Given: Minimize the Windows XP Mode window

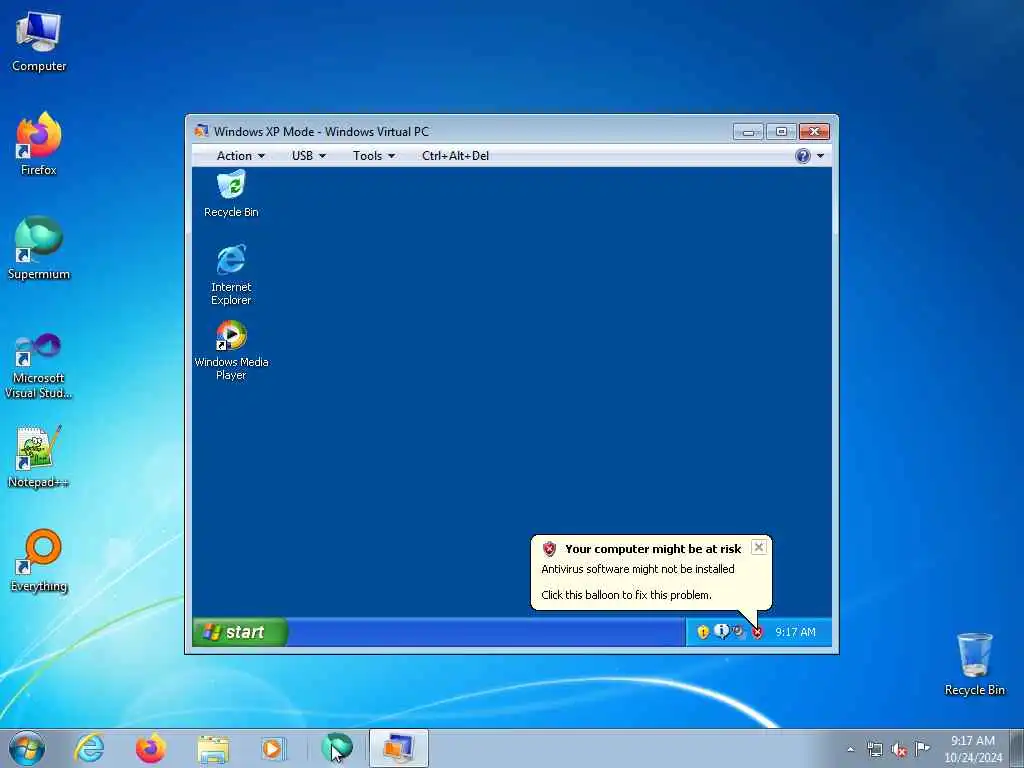Looking at the screenshot, I should point(748,132).
